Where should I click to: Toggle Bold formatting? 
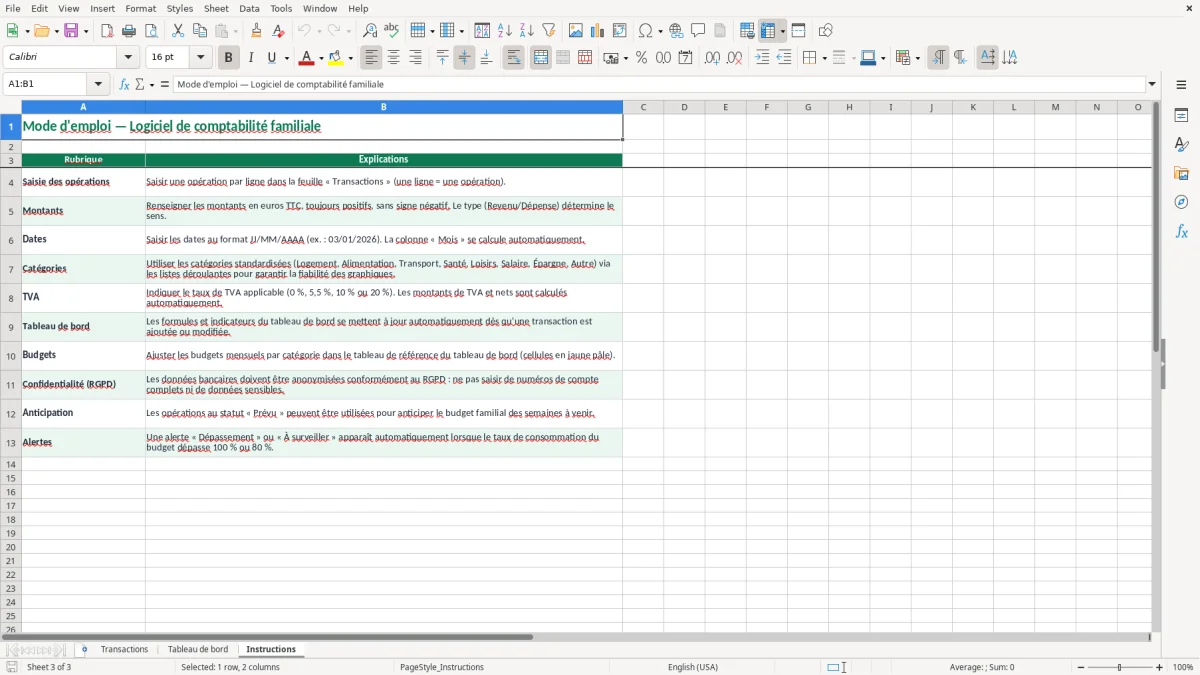(x=229, y=58)
